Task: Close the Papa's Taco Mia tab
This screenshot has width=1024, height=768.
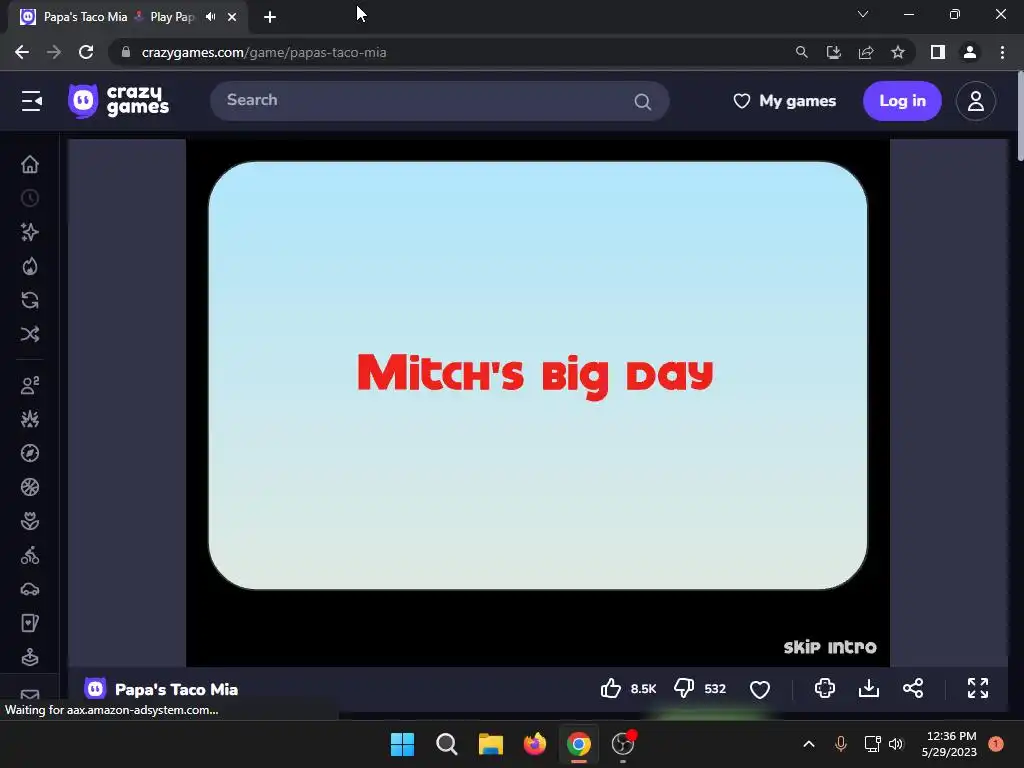Action: (x=232, y=17)
